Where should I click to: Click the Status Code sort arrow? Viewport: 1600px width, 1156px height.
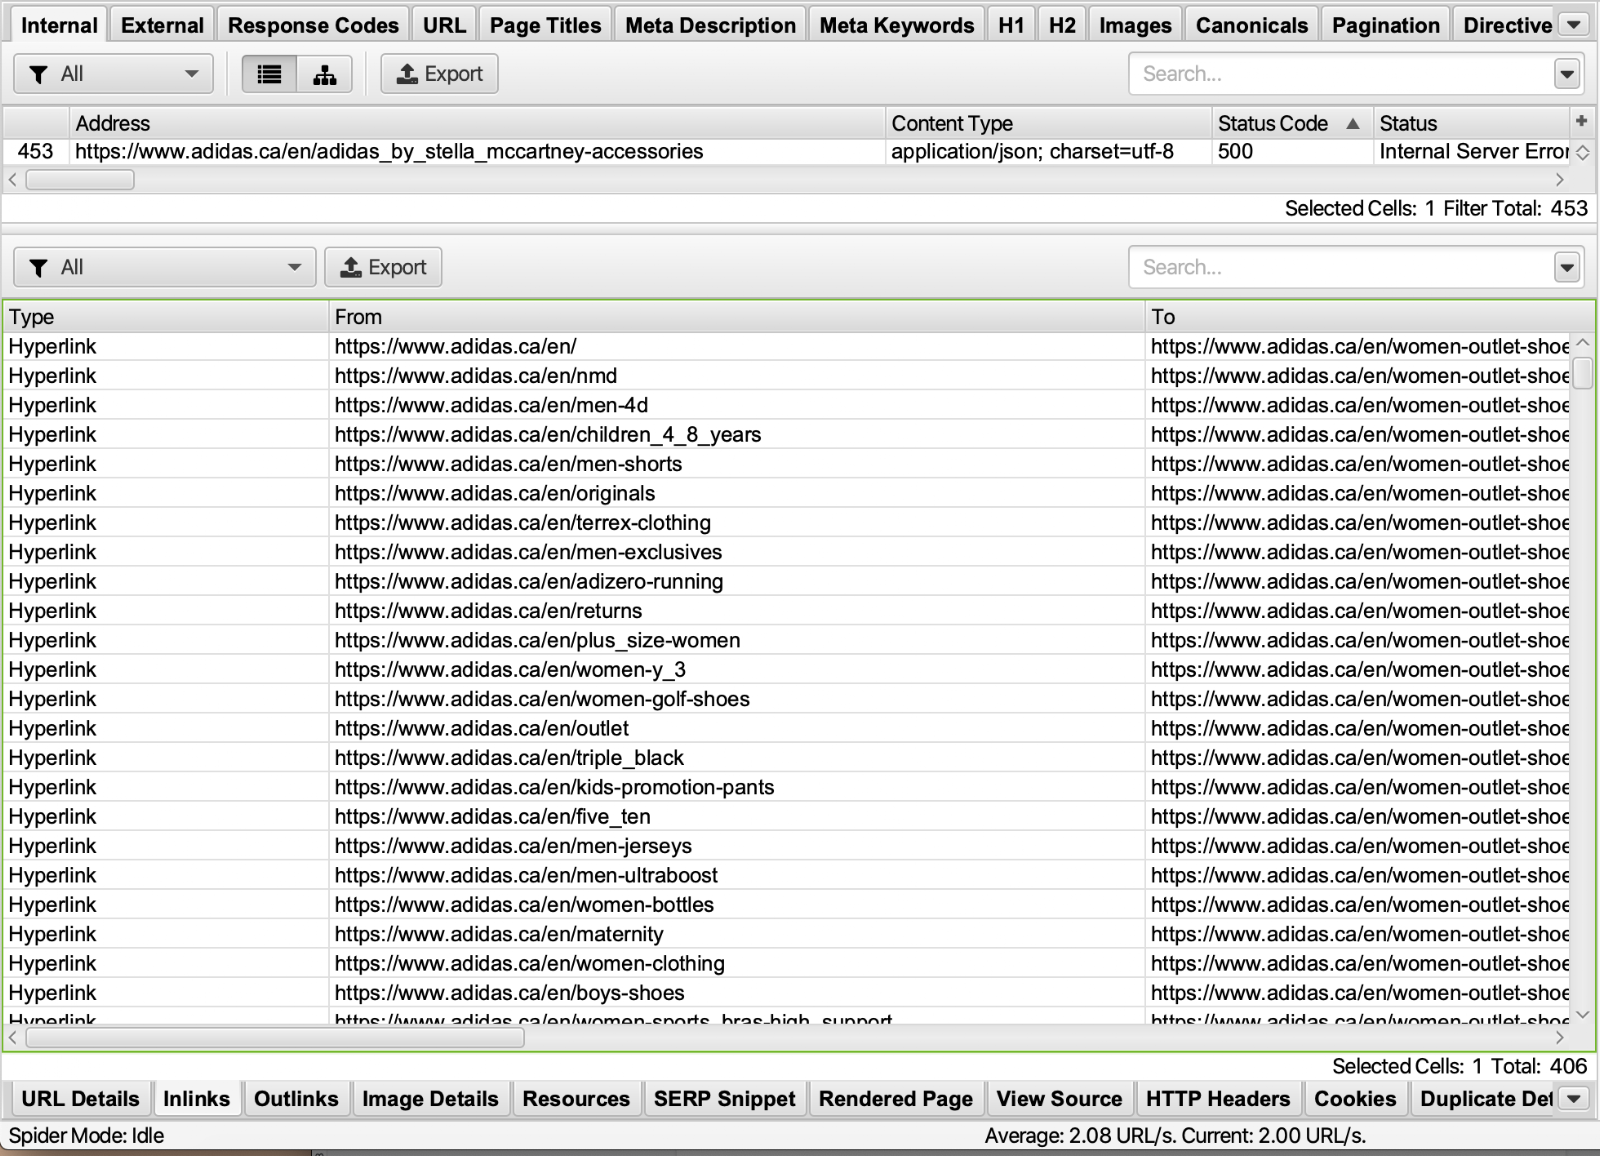pos(1353,124)
